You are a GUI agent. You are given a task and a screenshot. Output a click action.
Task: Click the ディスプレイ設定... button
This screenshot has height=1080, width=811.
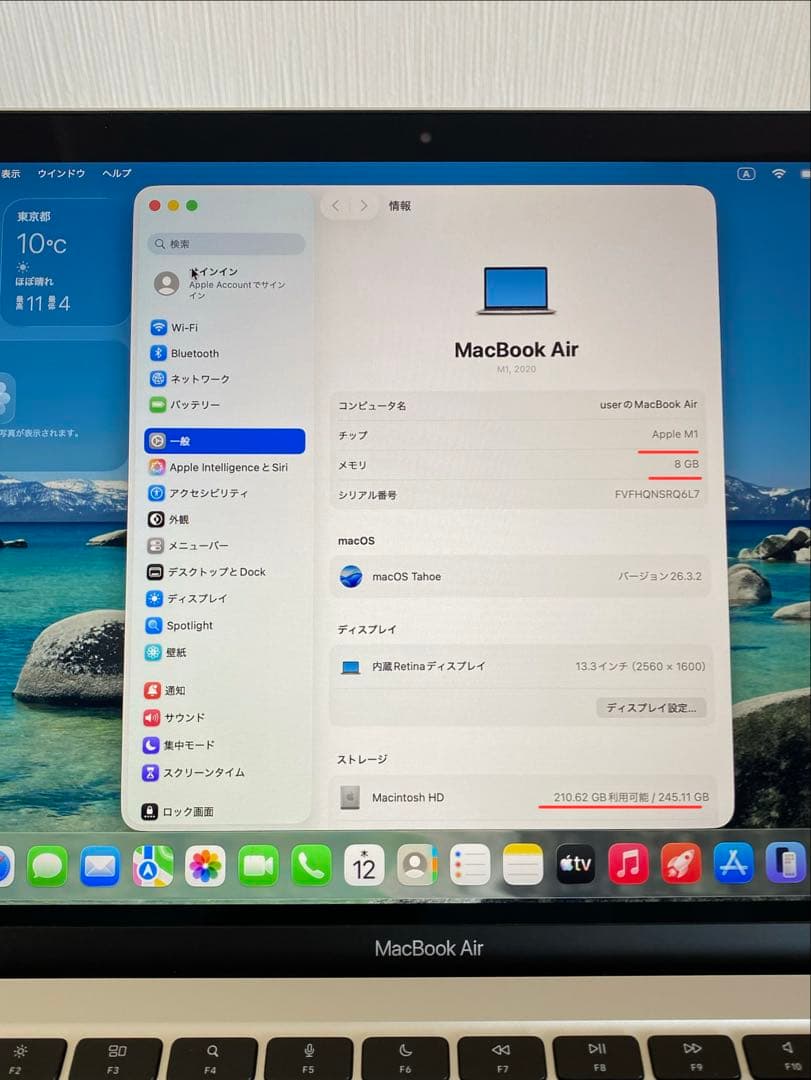click(651, 707)
